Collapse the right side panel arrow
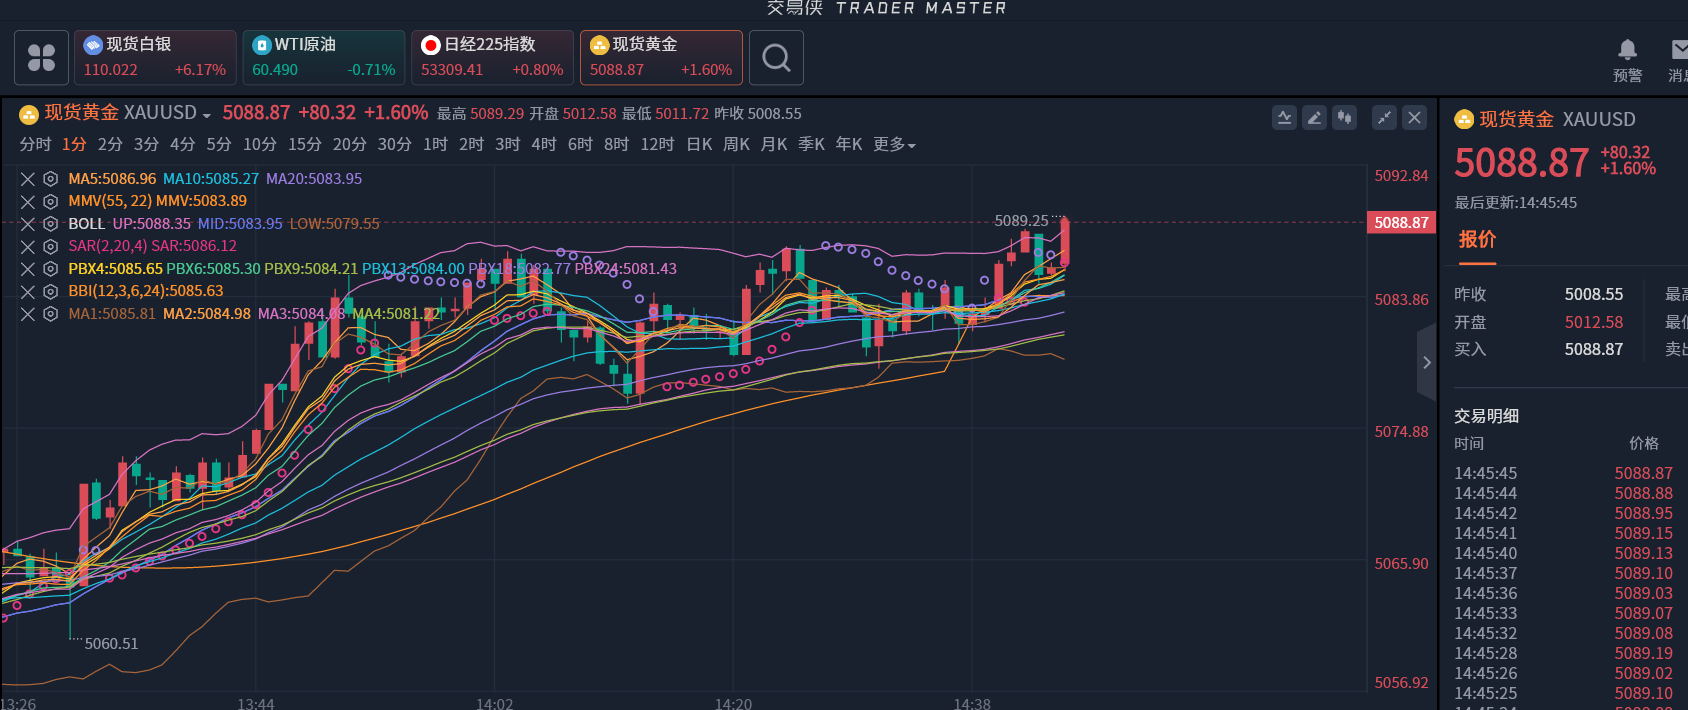This screenshot has height=710, width=1688. (x=1426, y=363)
